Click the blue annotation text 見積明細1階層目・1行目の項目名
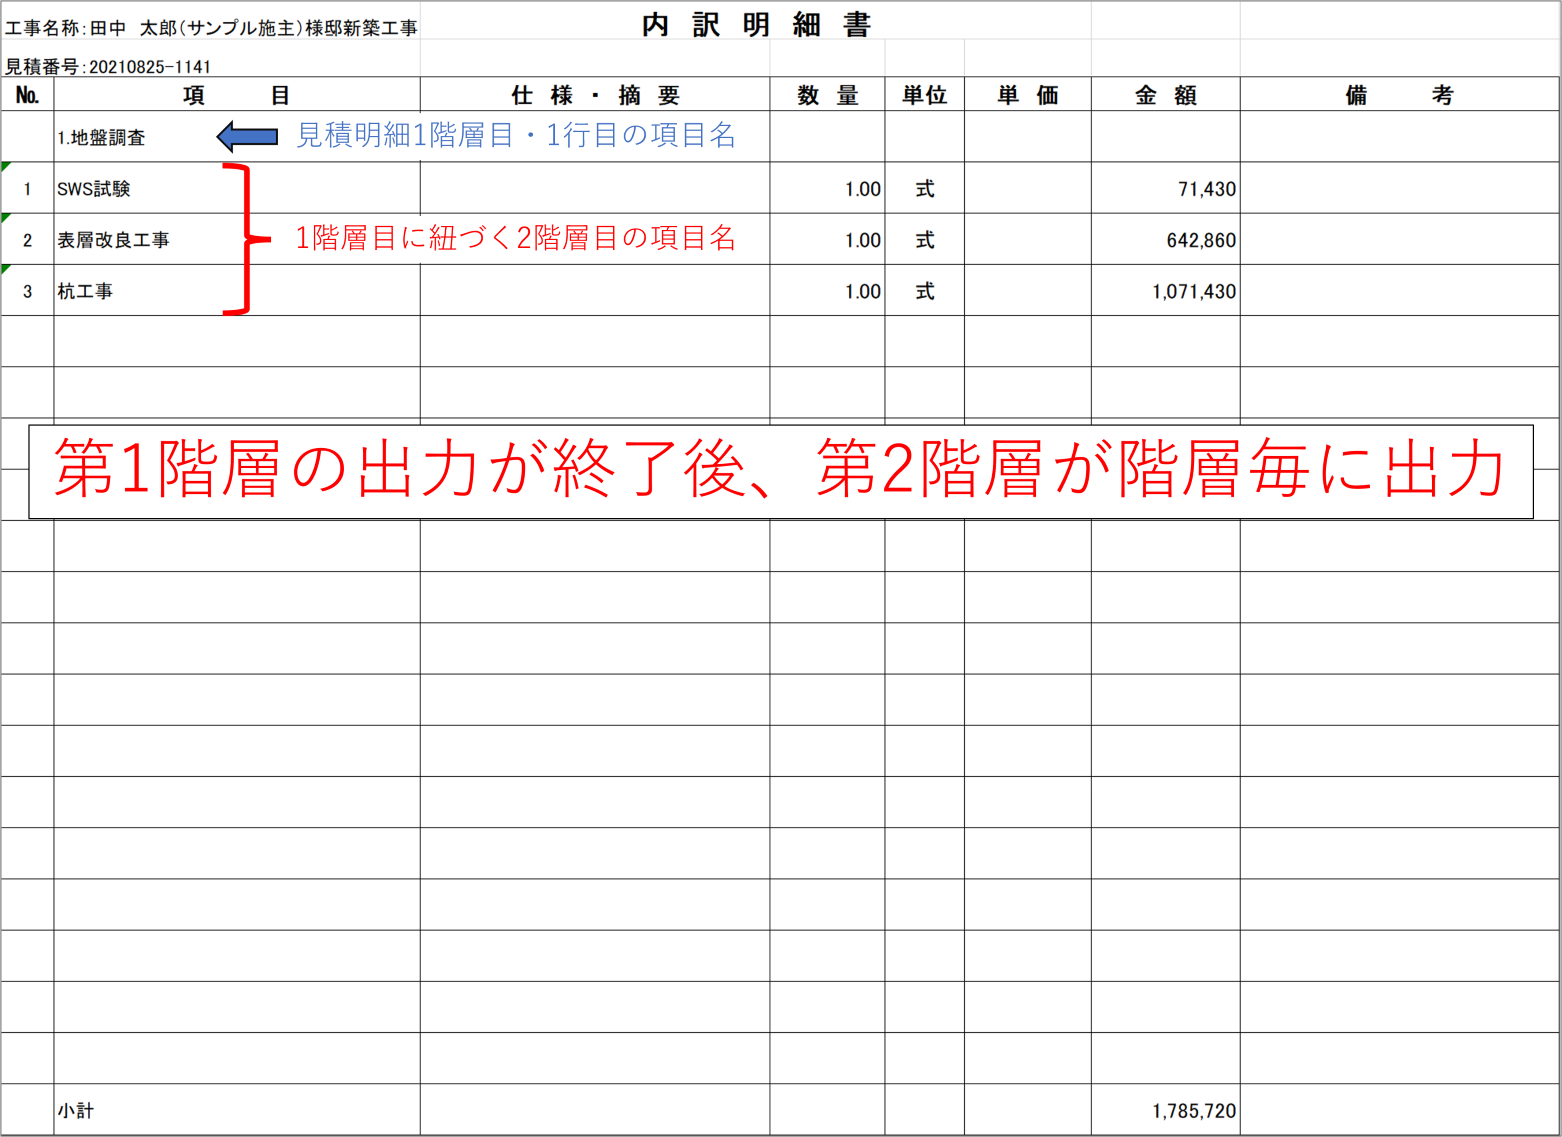This screenshot has width=1562, height=1137. [515, 135]
